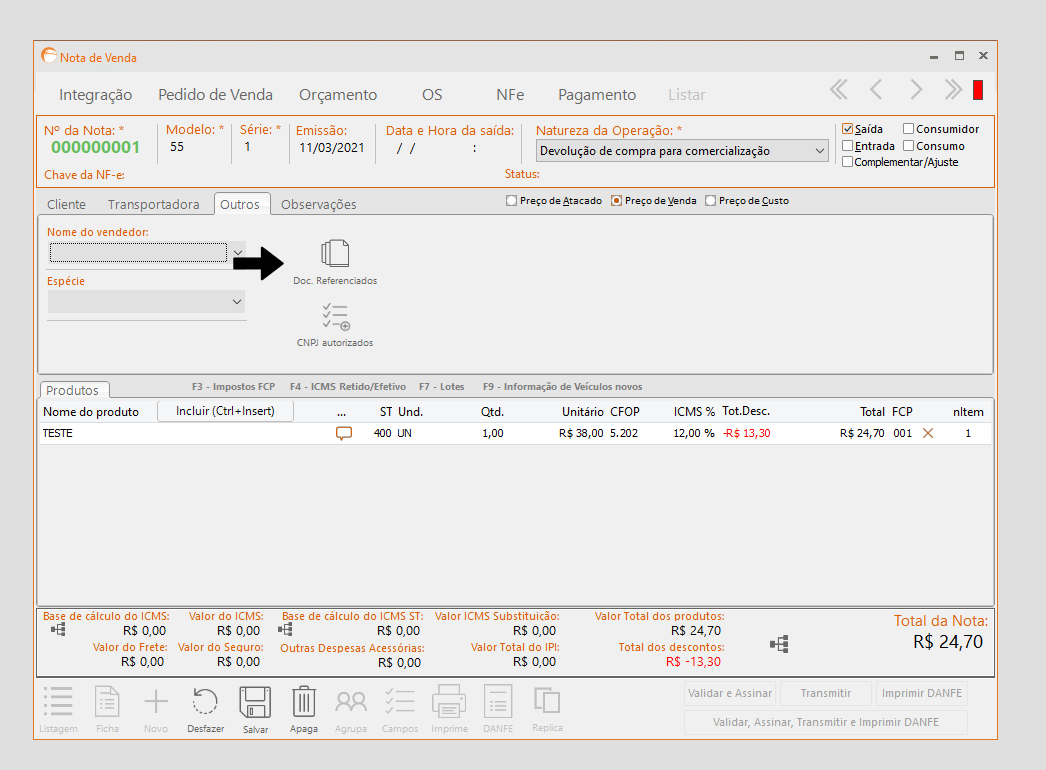Go to first record with double-left arrow
Image resolution: width=1046 pixels, height=770 pixels.
839,89
